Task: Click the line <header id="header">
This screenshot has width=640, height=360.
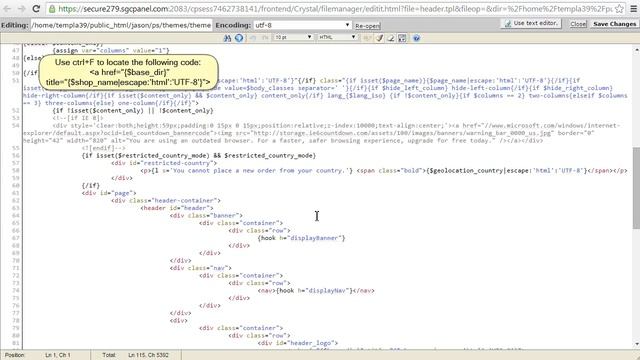Action: click(177, 208)
